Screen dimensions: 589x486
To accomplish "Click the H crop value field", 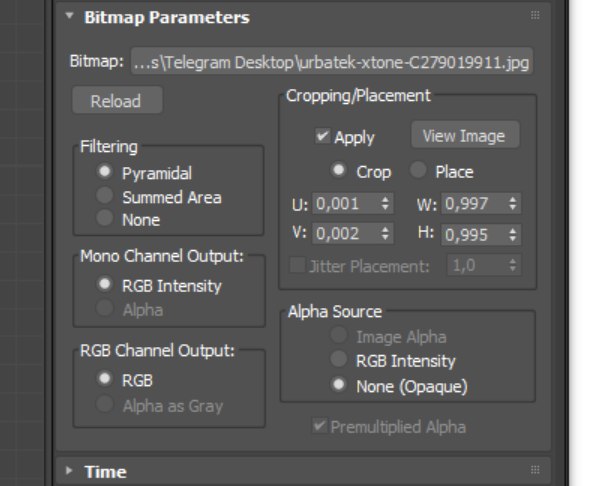I will (474, 235).
